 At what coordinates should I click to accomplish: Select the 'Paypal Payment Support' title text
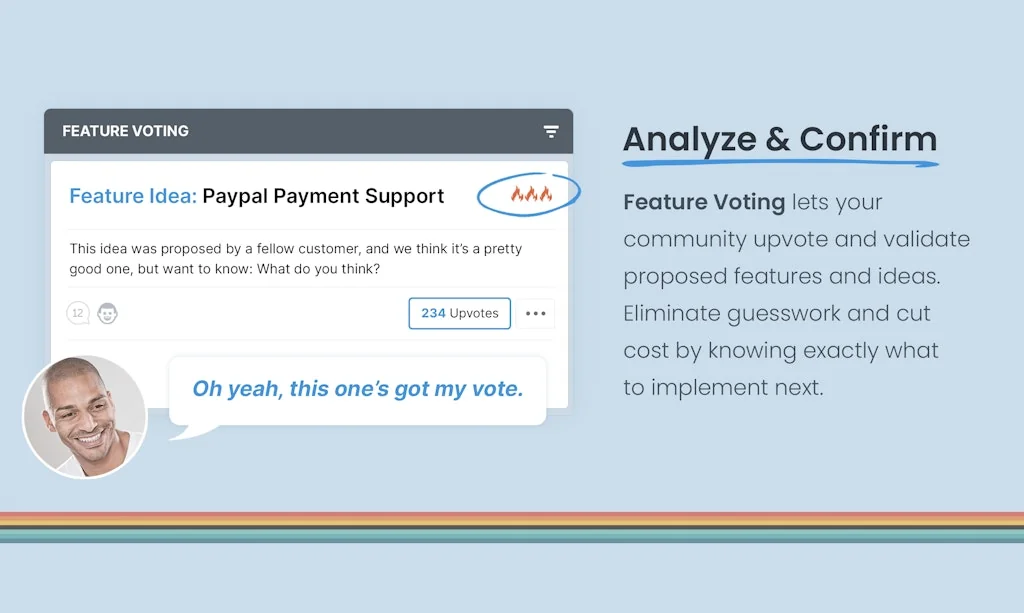[323, 196]
